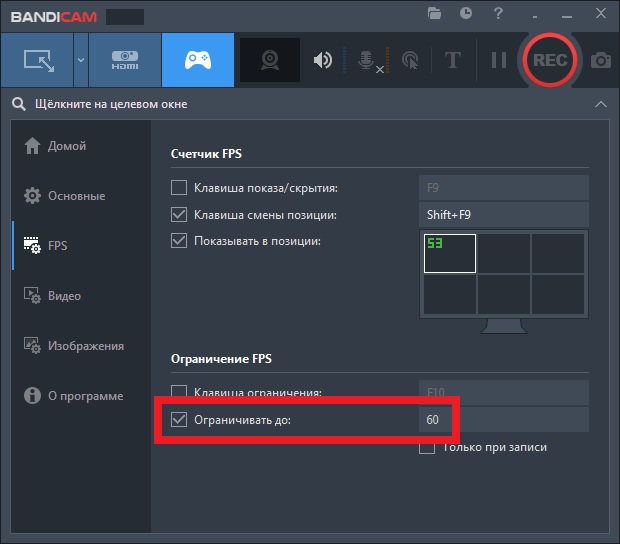Click the text overlay T icon
Viewport: 620px width, 544px height.
pos(452,60)
